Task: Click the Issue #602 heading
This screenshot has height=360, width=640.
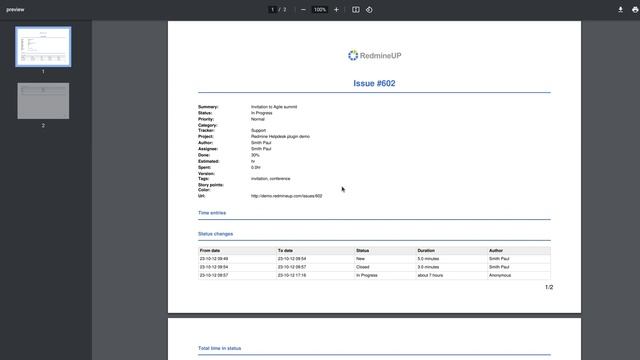Action: tap(374, 83)
